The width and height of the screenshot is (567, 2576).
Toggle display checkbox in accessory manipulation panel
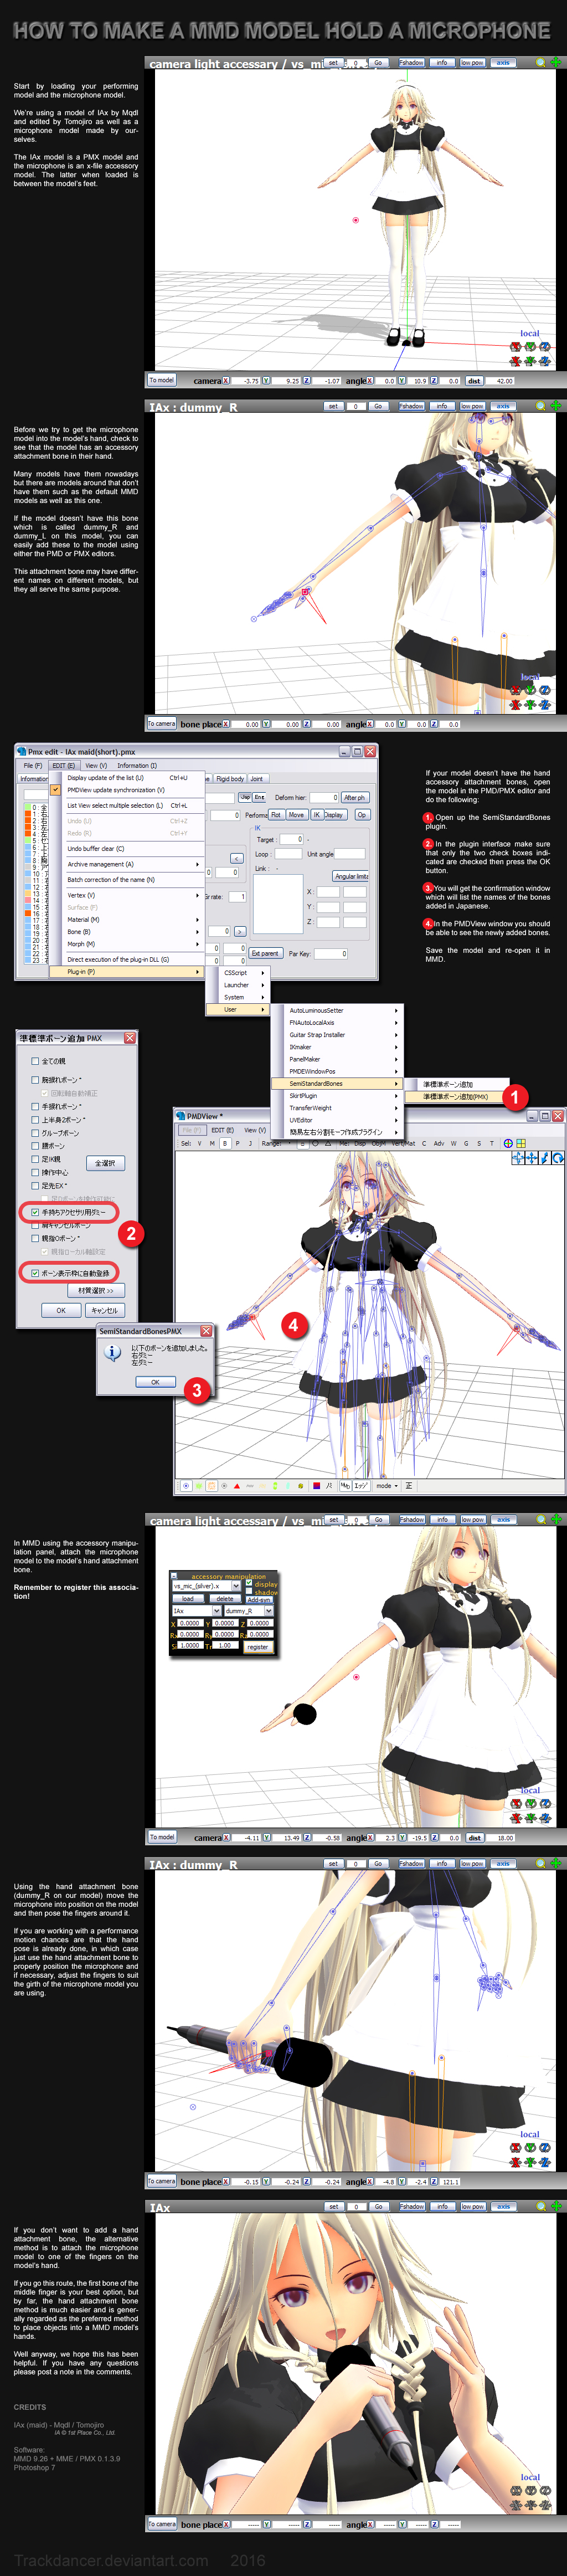coord(249,1583)
